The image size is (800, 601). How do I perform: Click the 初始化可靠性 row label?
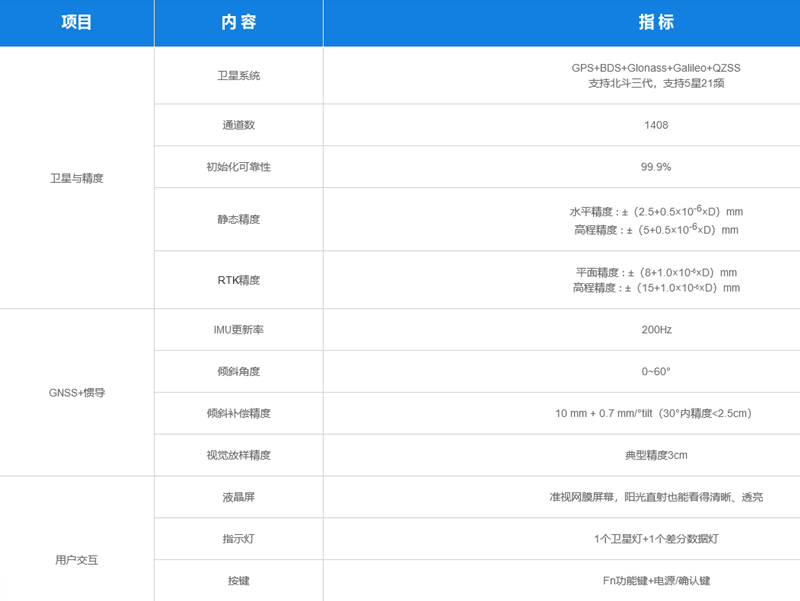point(239,167)
